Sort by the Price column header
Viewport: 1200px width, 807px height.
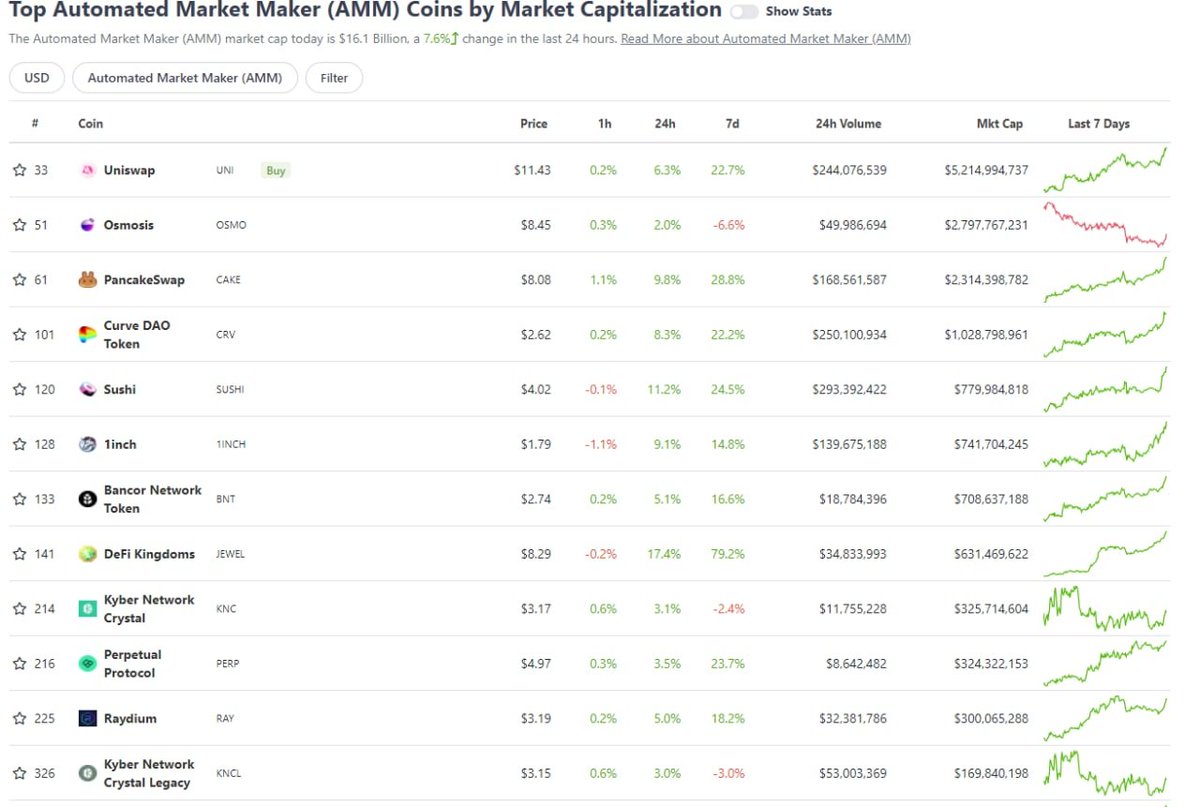coord(534,124)
